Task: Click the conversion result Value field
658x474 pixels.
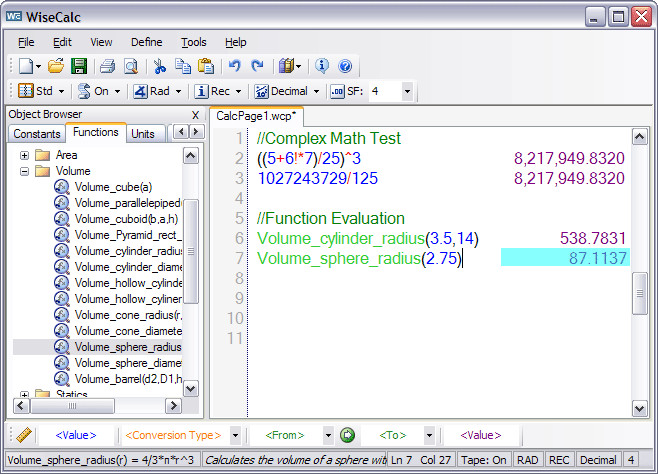Action: pyautogui.click(x=480, y=435)
